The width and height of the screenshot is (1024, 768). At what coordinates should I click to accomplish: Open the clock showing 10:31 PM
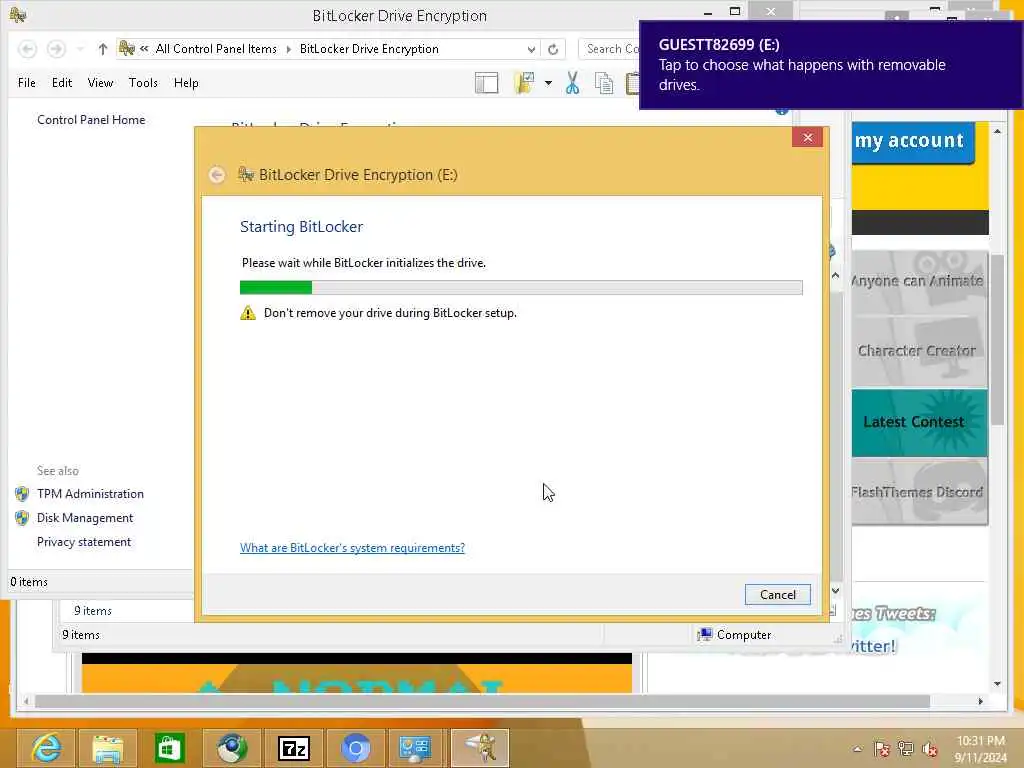[980, 749]
